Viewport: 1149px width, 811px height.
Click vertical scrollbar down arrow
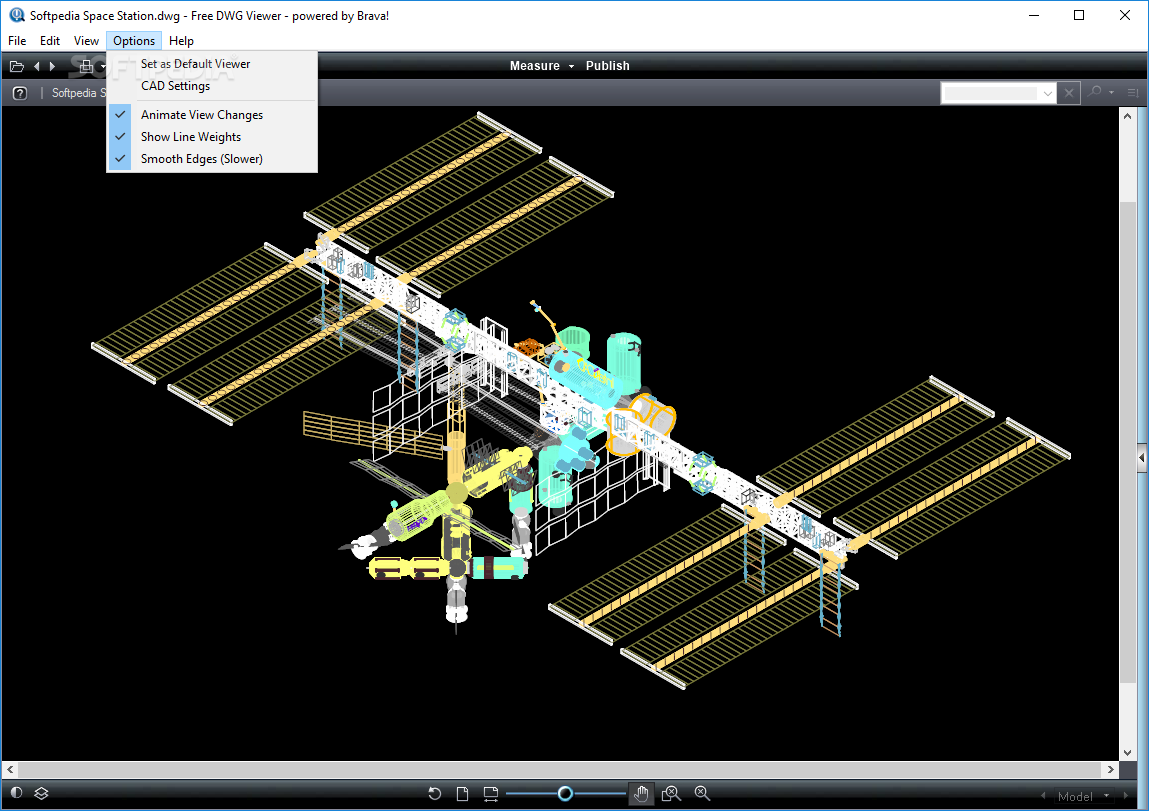(x=1127, y=752)
